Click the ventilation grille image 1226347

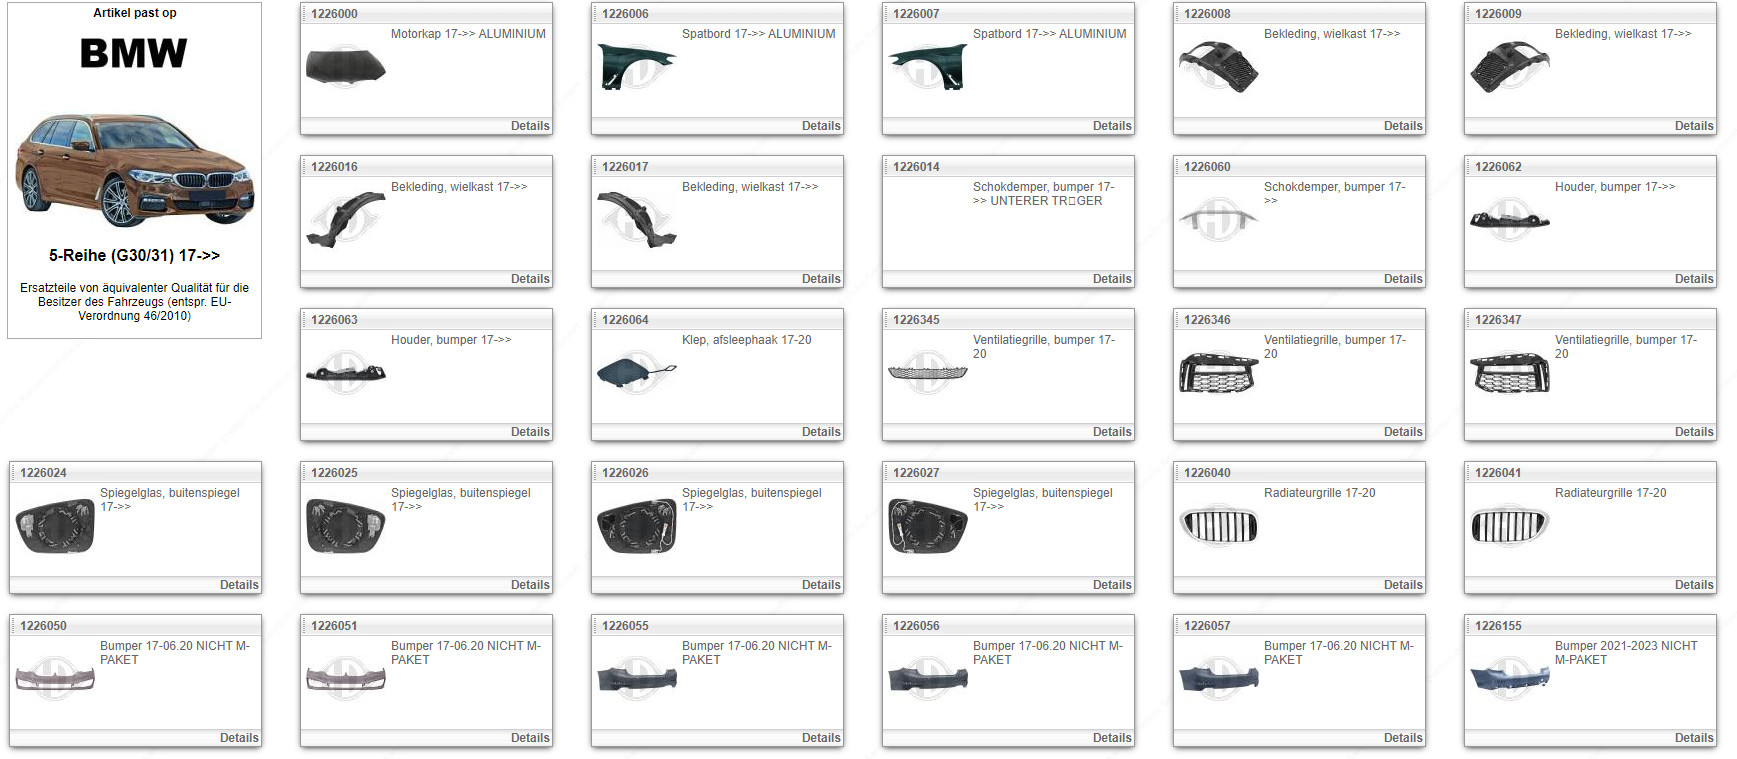point(1510,373)
